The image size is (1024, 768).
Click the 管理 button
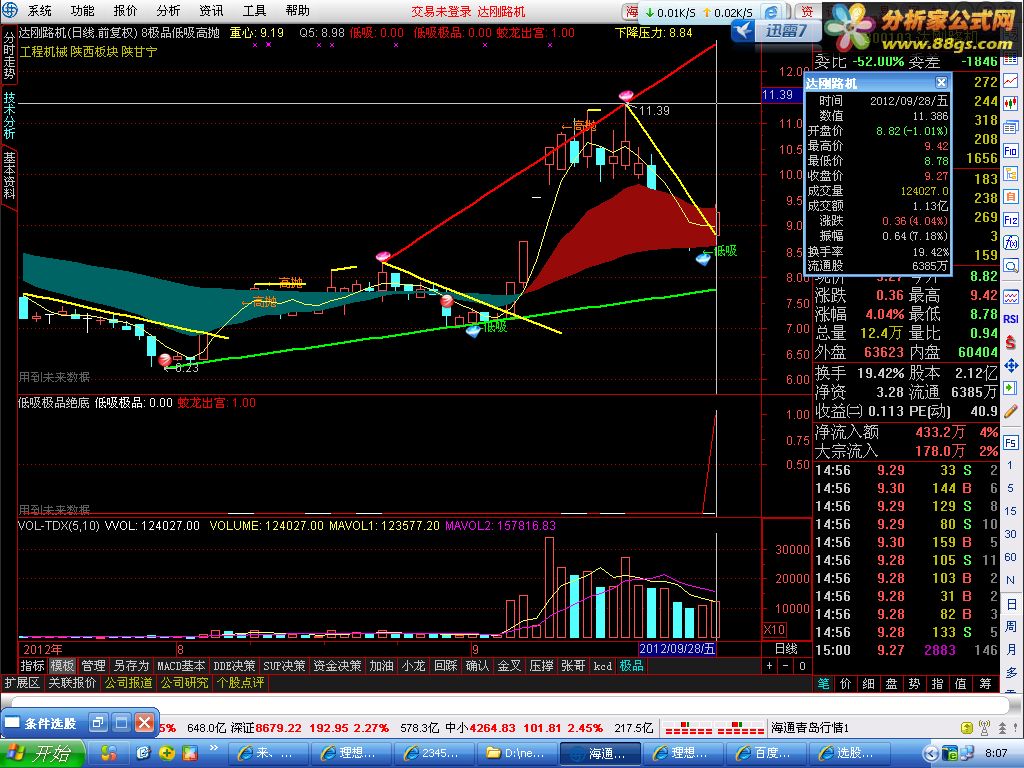[x=93, y=665]
